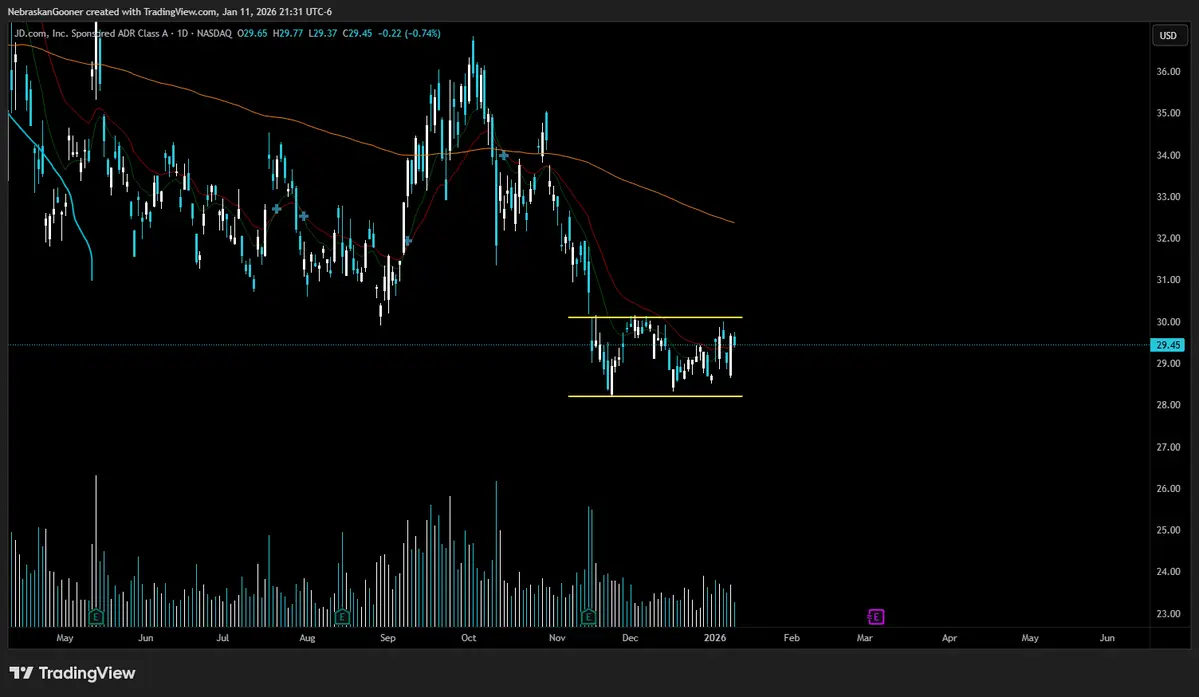
Task: Click the Oct label on time axis
Action: click(469, 637)
